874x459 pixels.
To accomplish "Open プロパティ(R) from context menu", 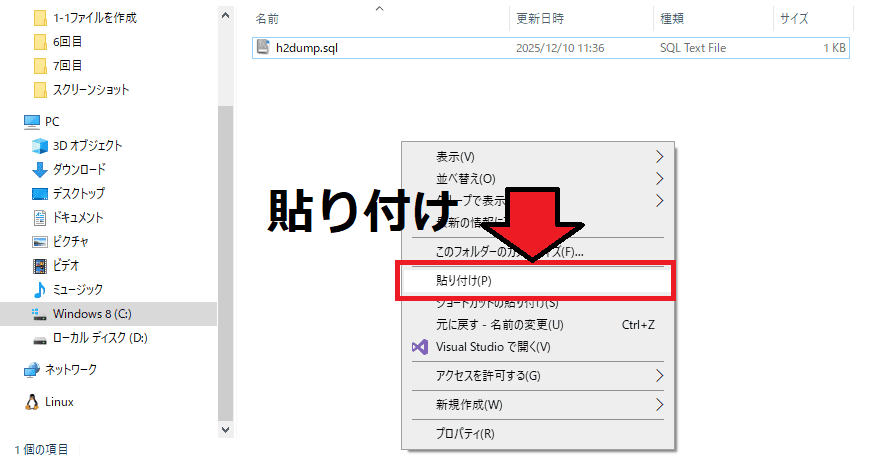I will click(465, 434).
